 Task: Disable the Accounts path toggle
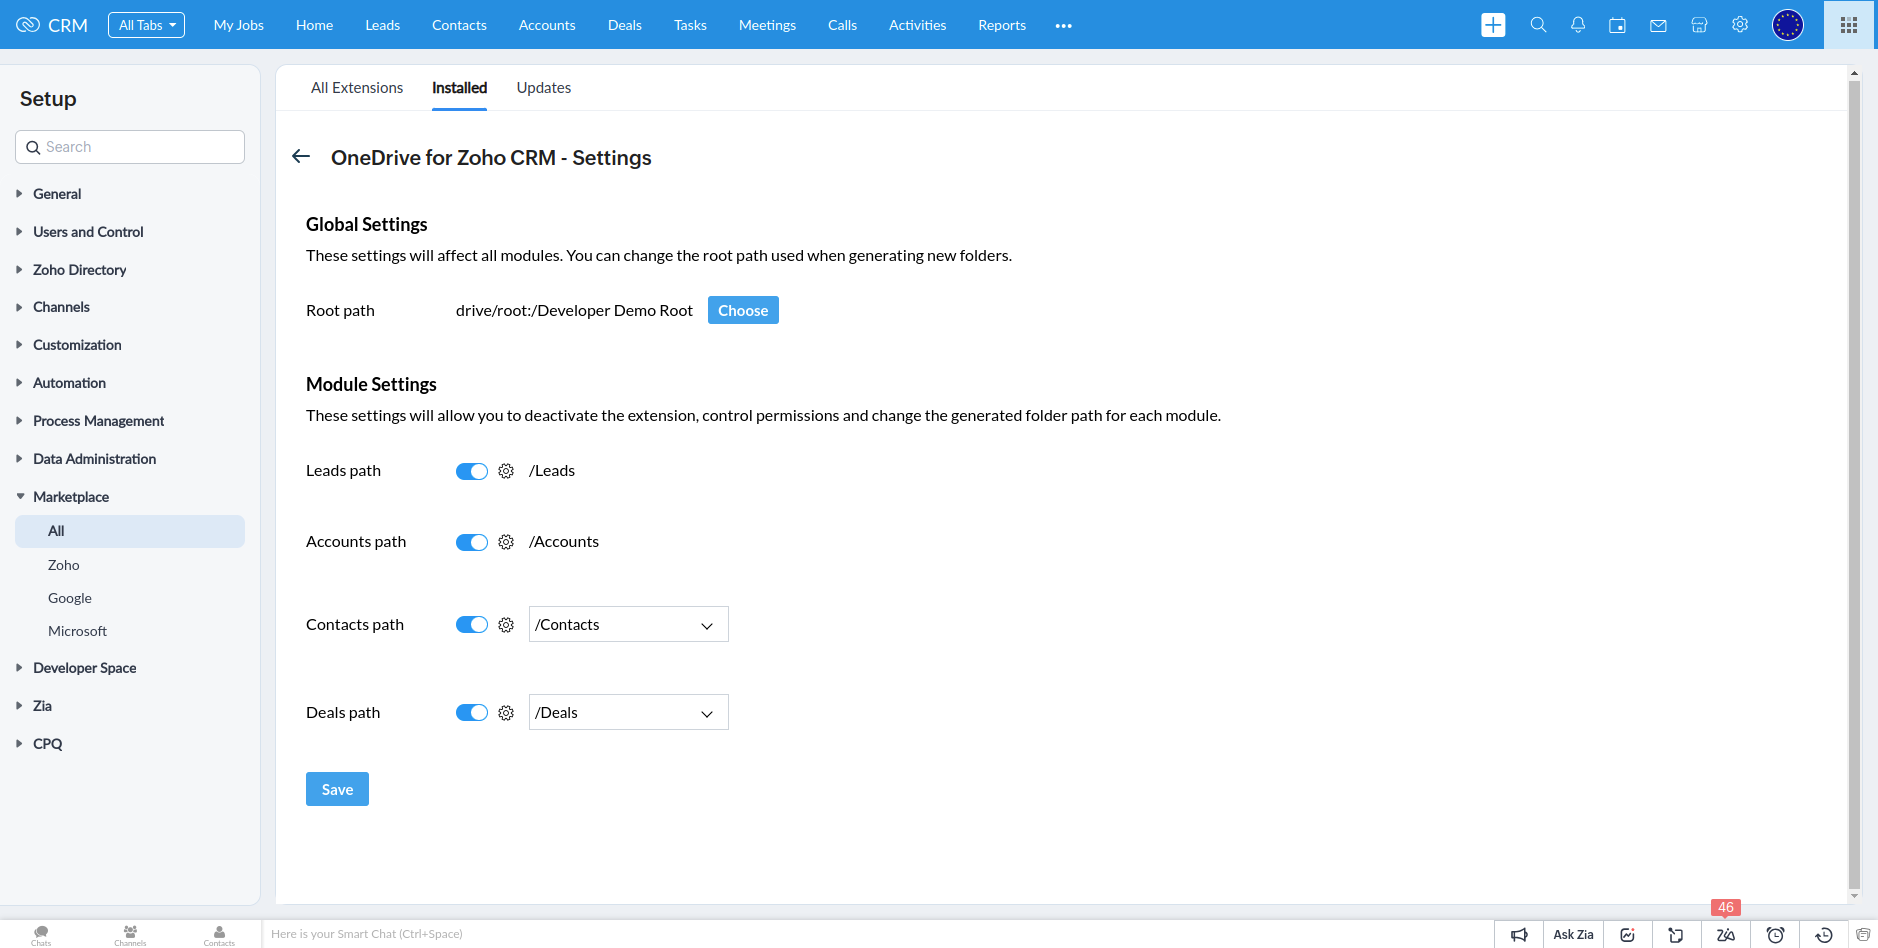tap(472, 542)
